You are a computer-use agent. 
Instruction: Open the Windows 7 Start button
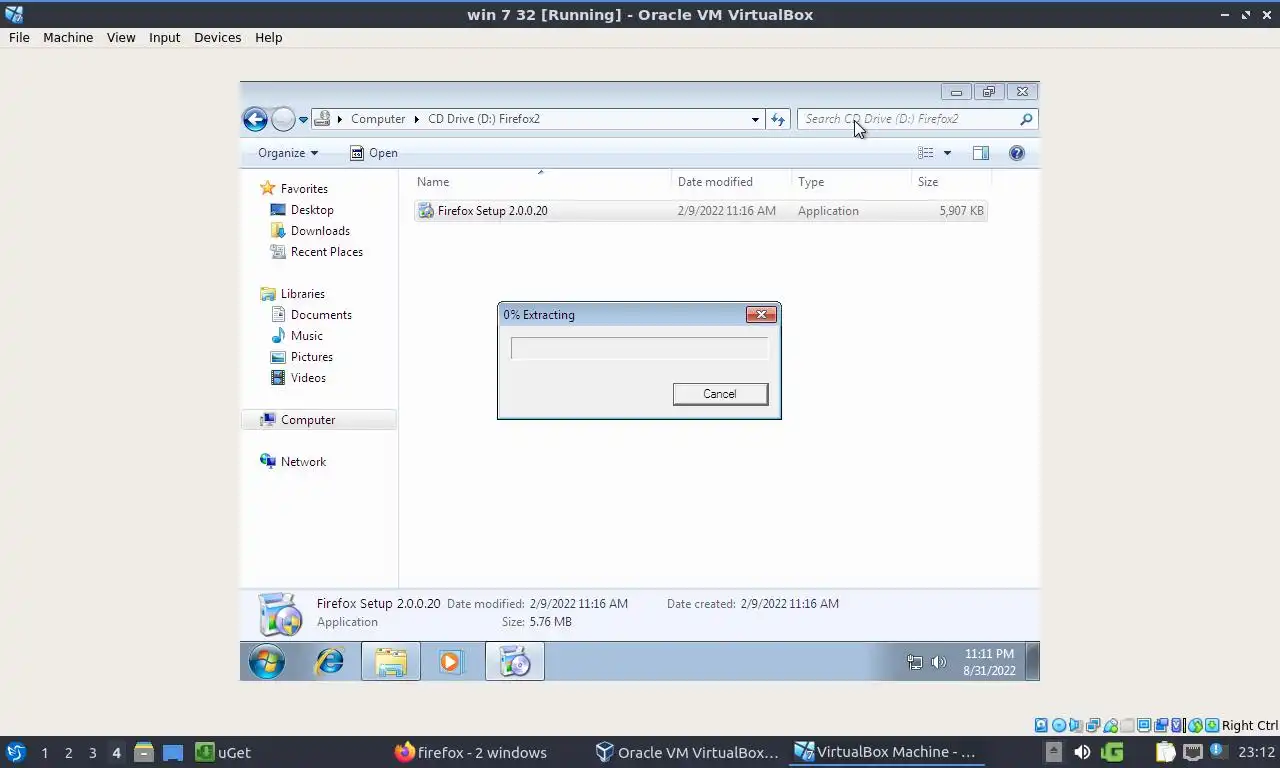click(267, 661)
